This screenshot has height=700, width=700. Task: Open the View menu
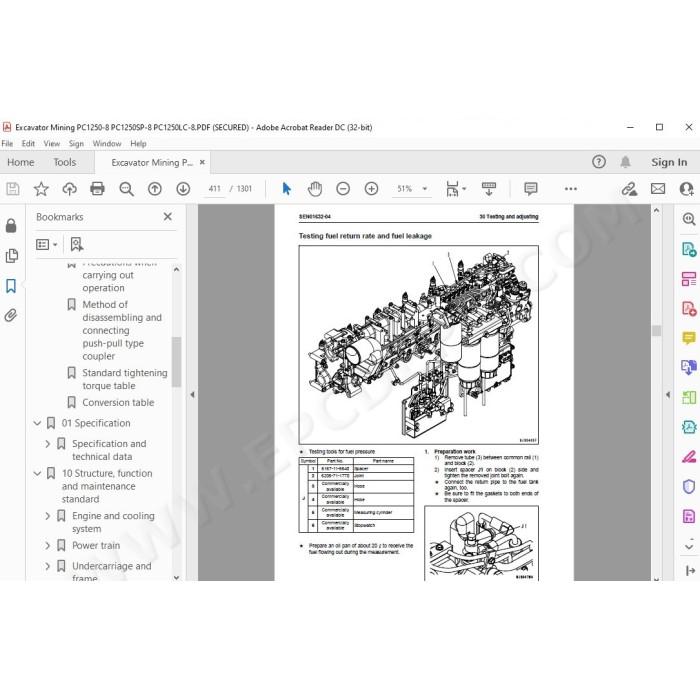[x=52, y=144]
